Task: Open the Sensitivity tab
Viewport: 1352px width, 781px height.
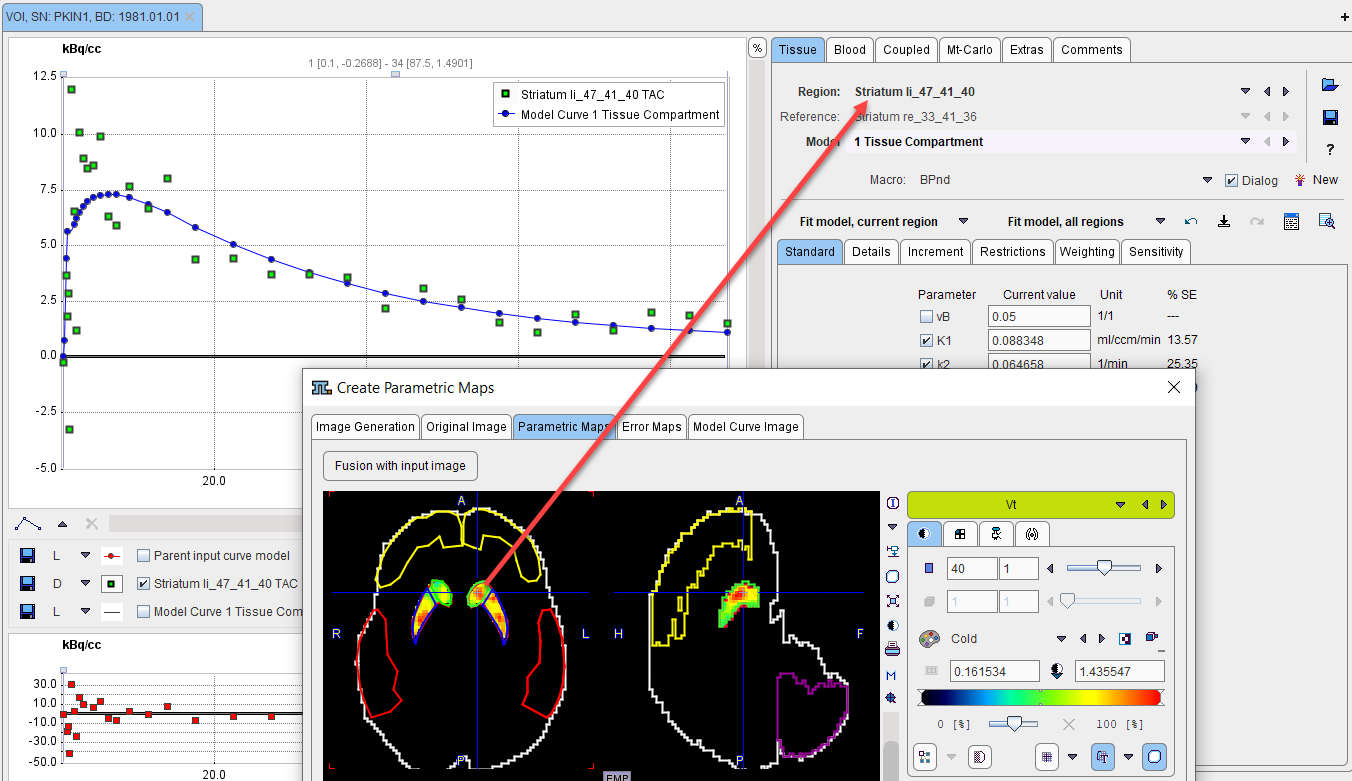Action: tap(1156, 251)
